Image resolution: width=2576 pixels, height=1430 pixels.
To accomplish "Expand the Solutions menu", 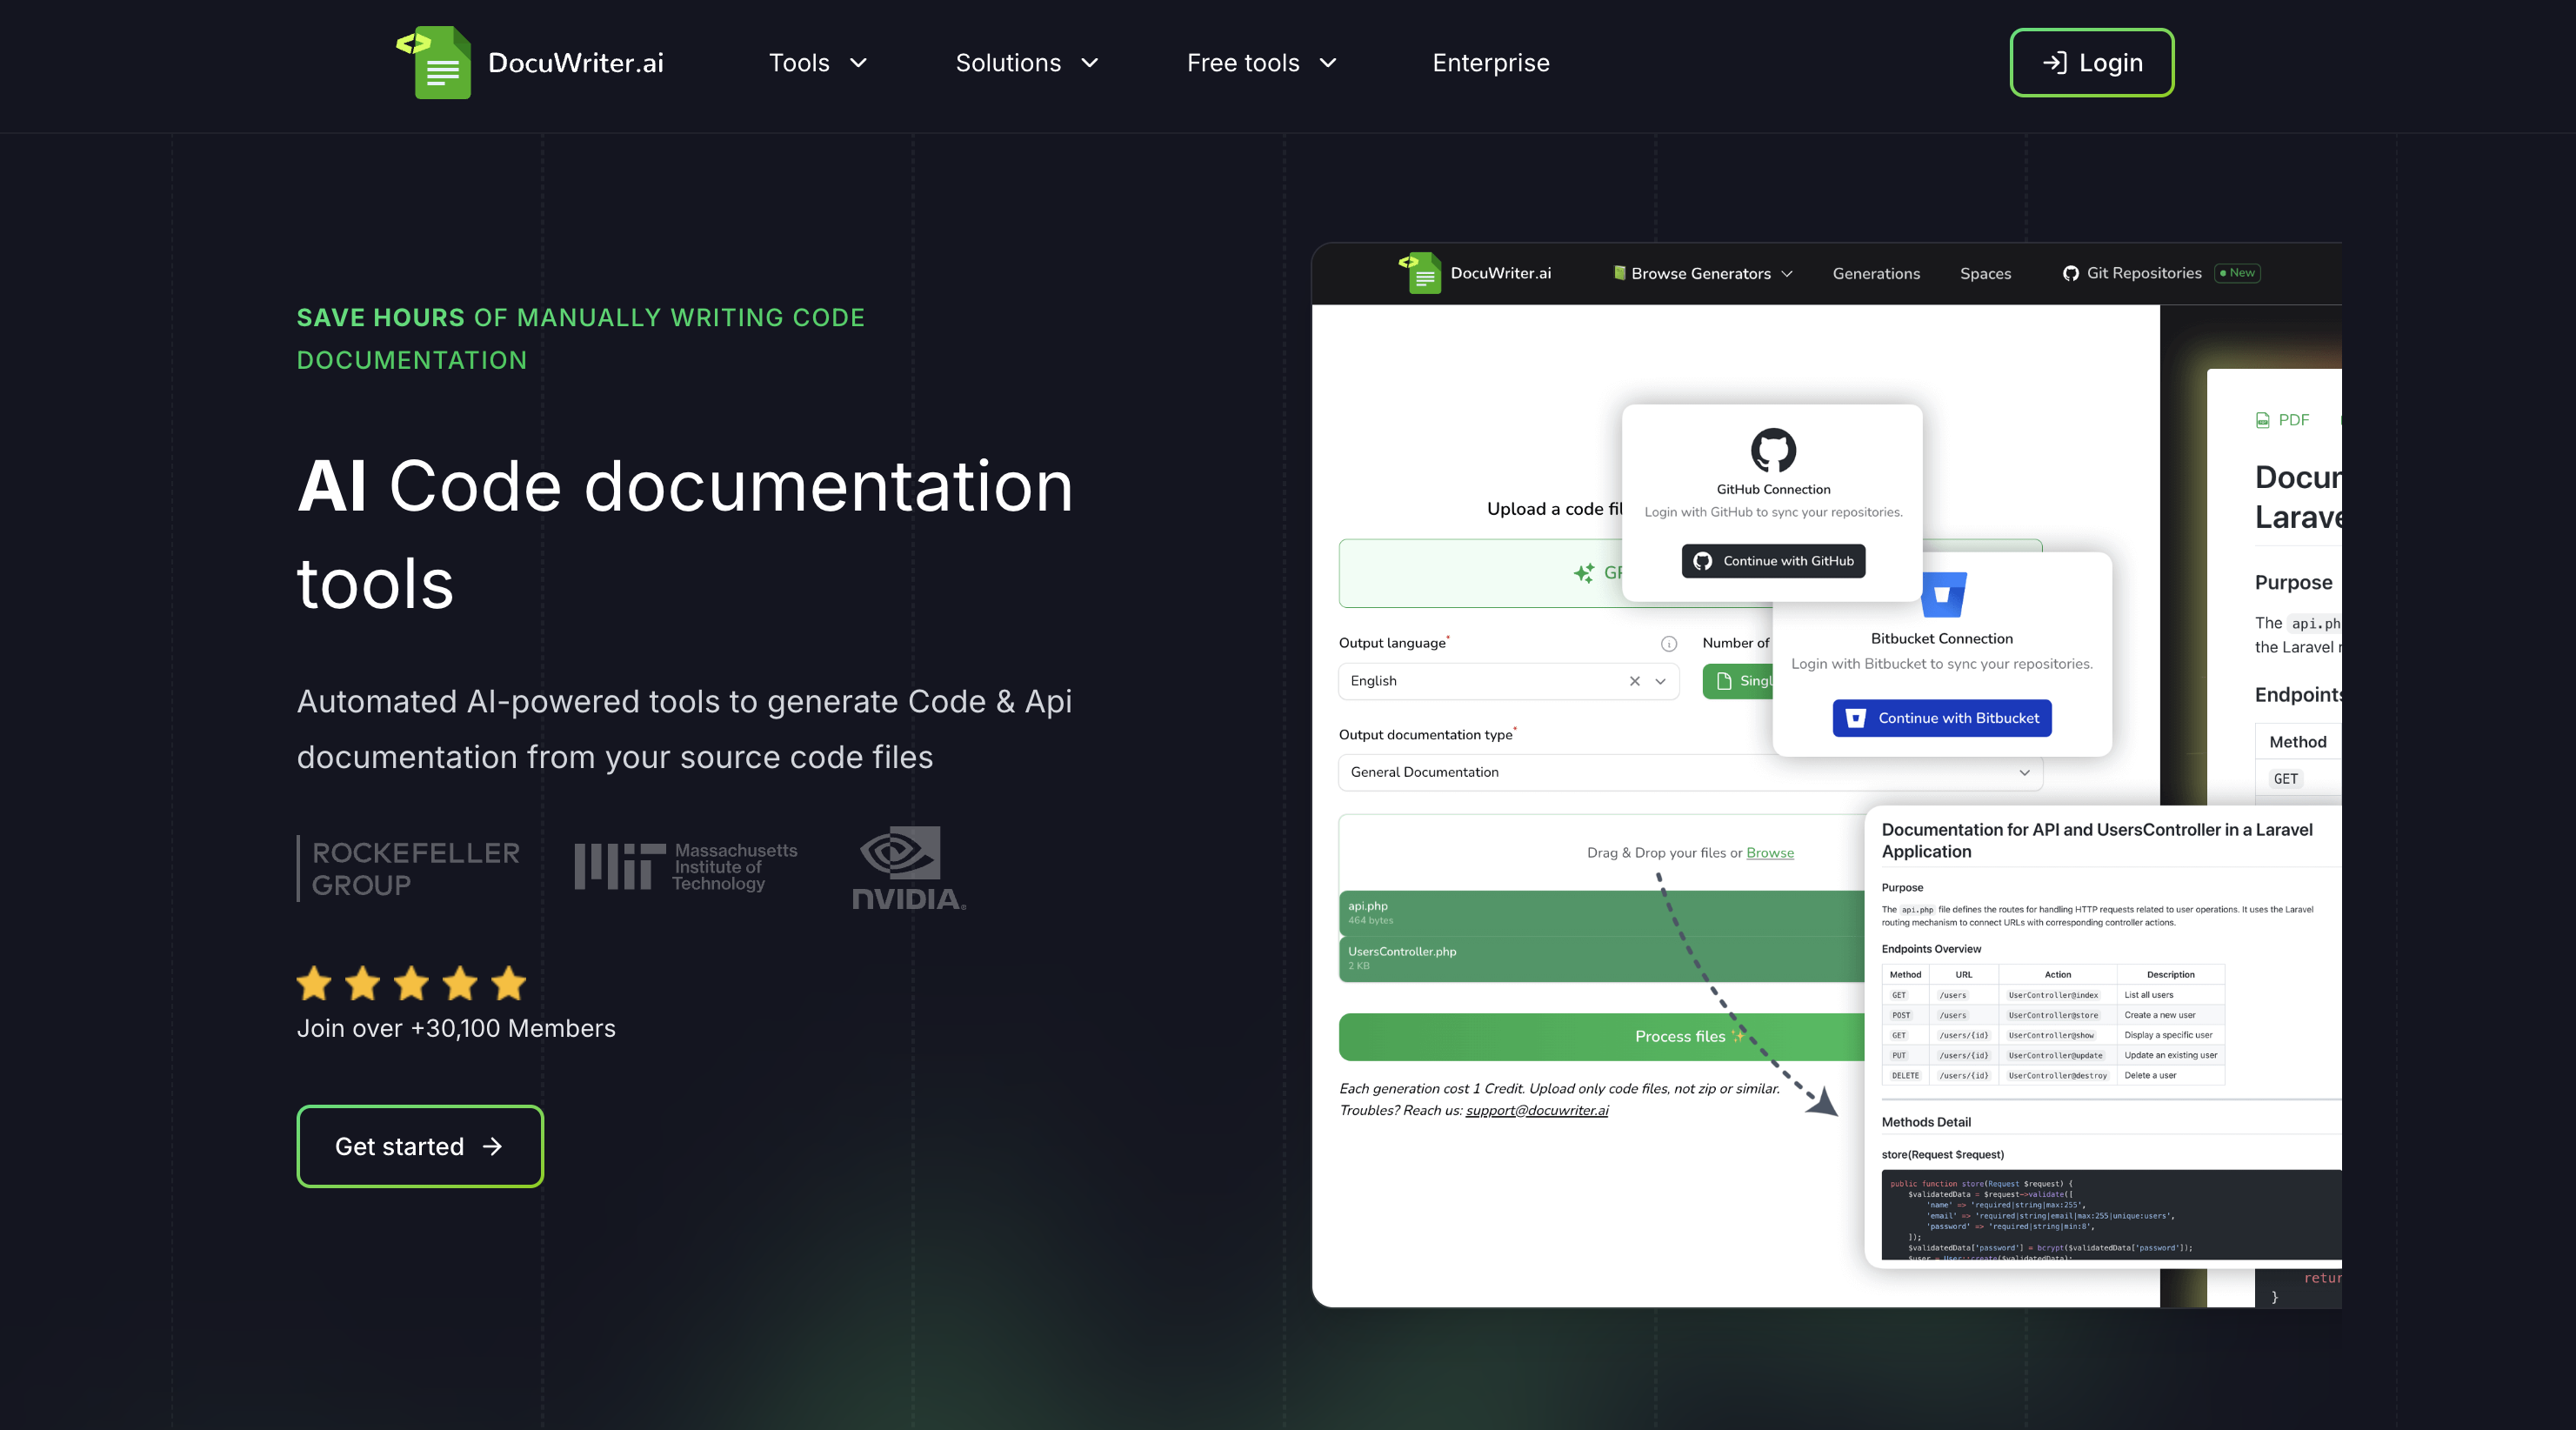I will pos(1026,63).
